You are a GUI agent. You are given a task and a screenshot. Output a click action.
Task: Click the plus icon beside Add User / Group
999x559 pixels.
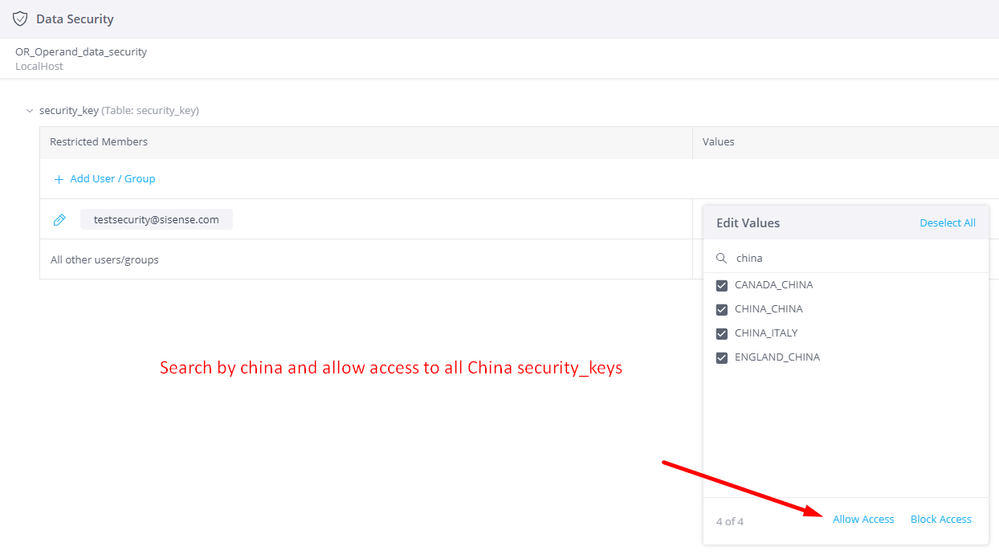(59, 179)
